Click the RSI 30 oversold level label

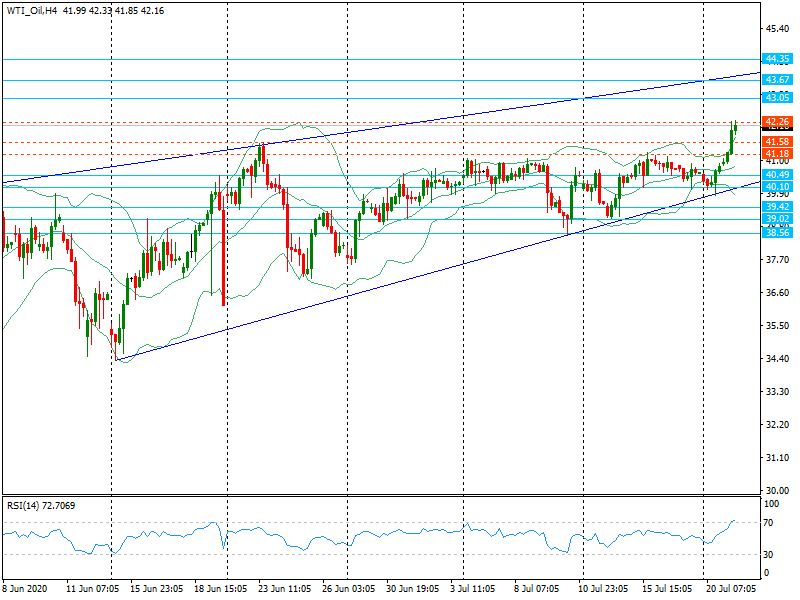[768, 554]
